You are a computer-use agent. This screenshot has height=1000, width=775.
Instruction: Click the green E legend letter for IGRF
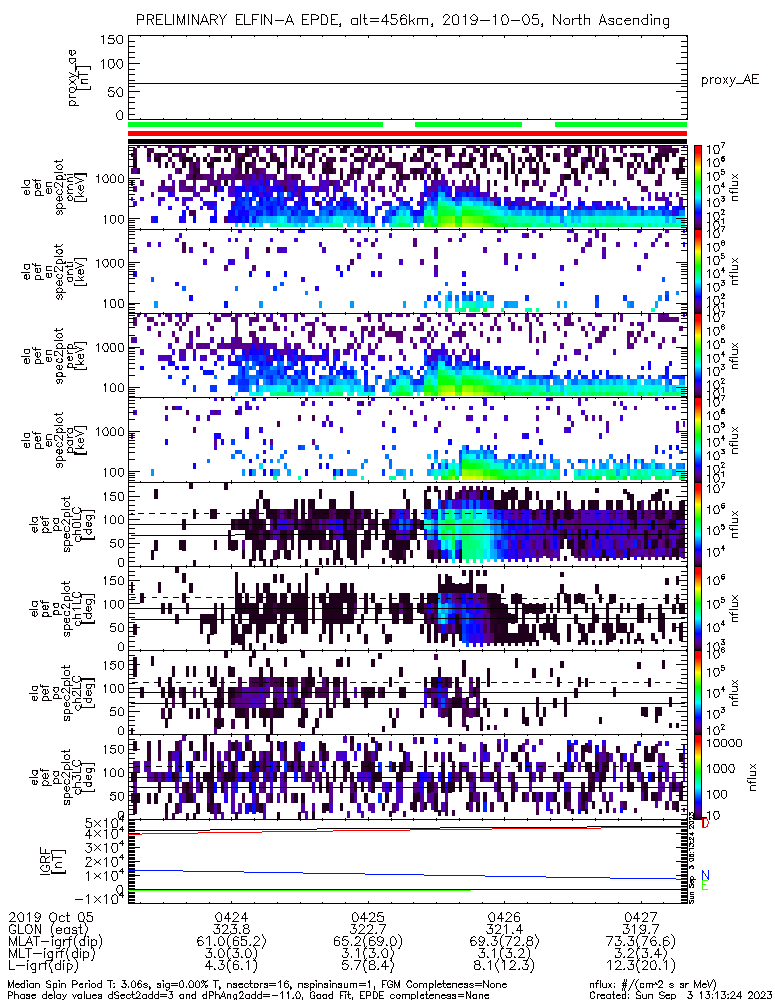point(705,885)
